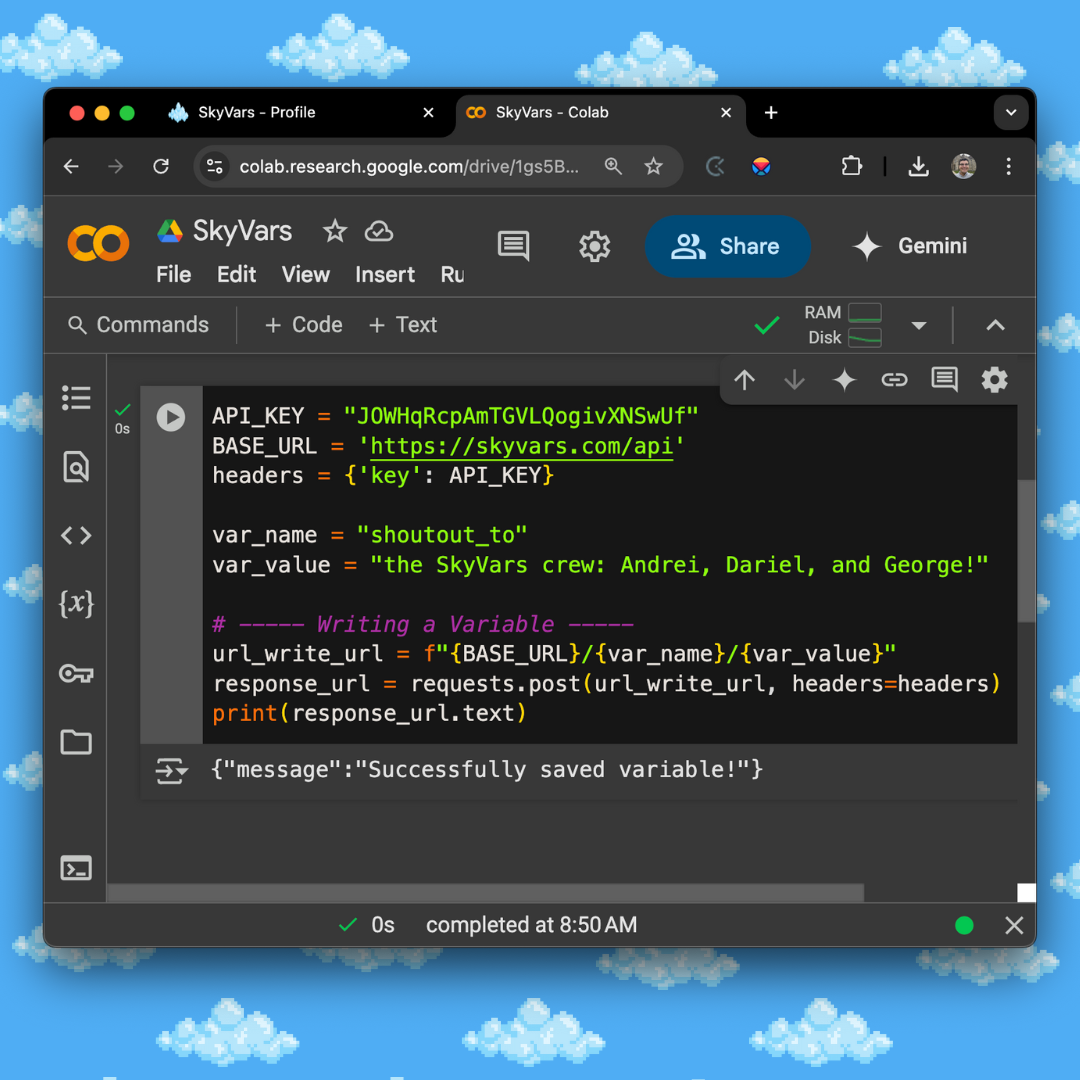Open the Edit menu
Viewport: 1080px width, 1080px height.
pos(236,275)
